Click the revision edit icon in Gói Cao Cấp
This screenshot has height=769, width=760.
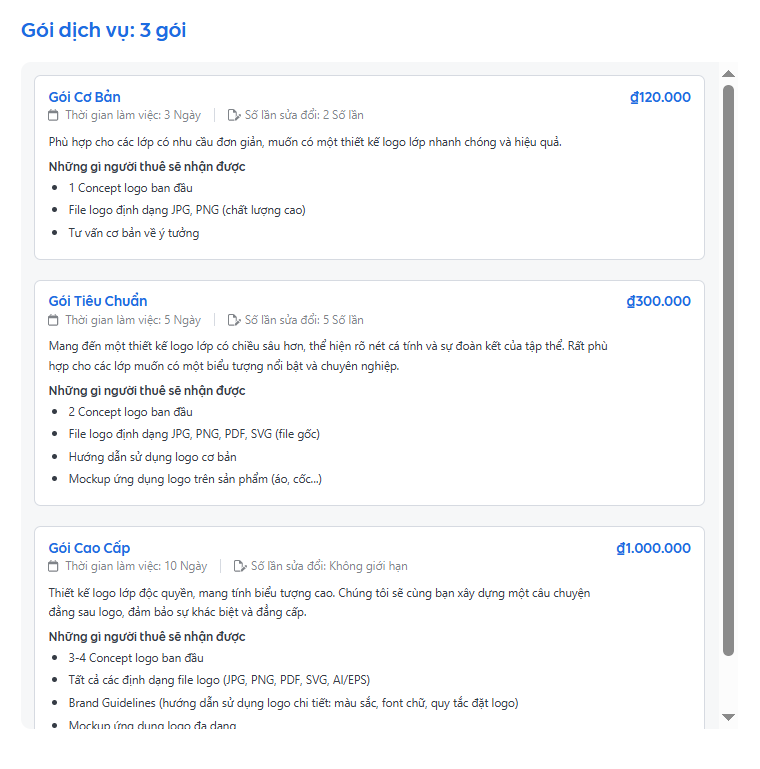click(240, 566)
